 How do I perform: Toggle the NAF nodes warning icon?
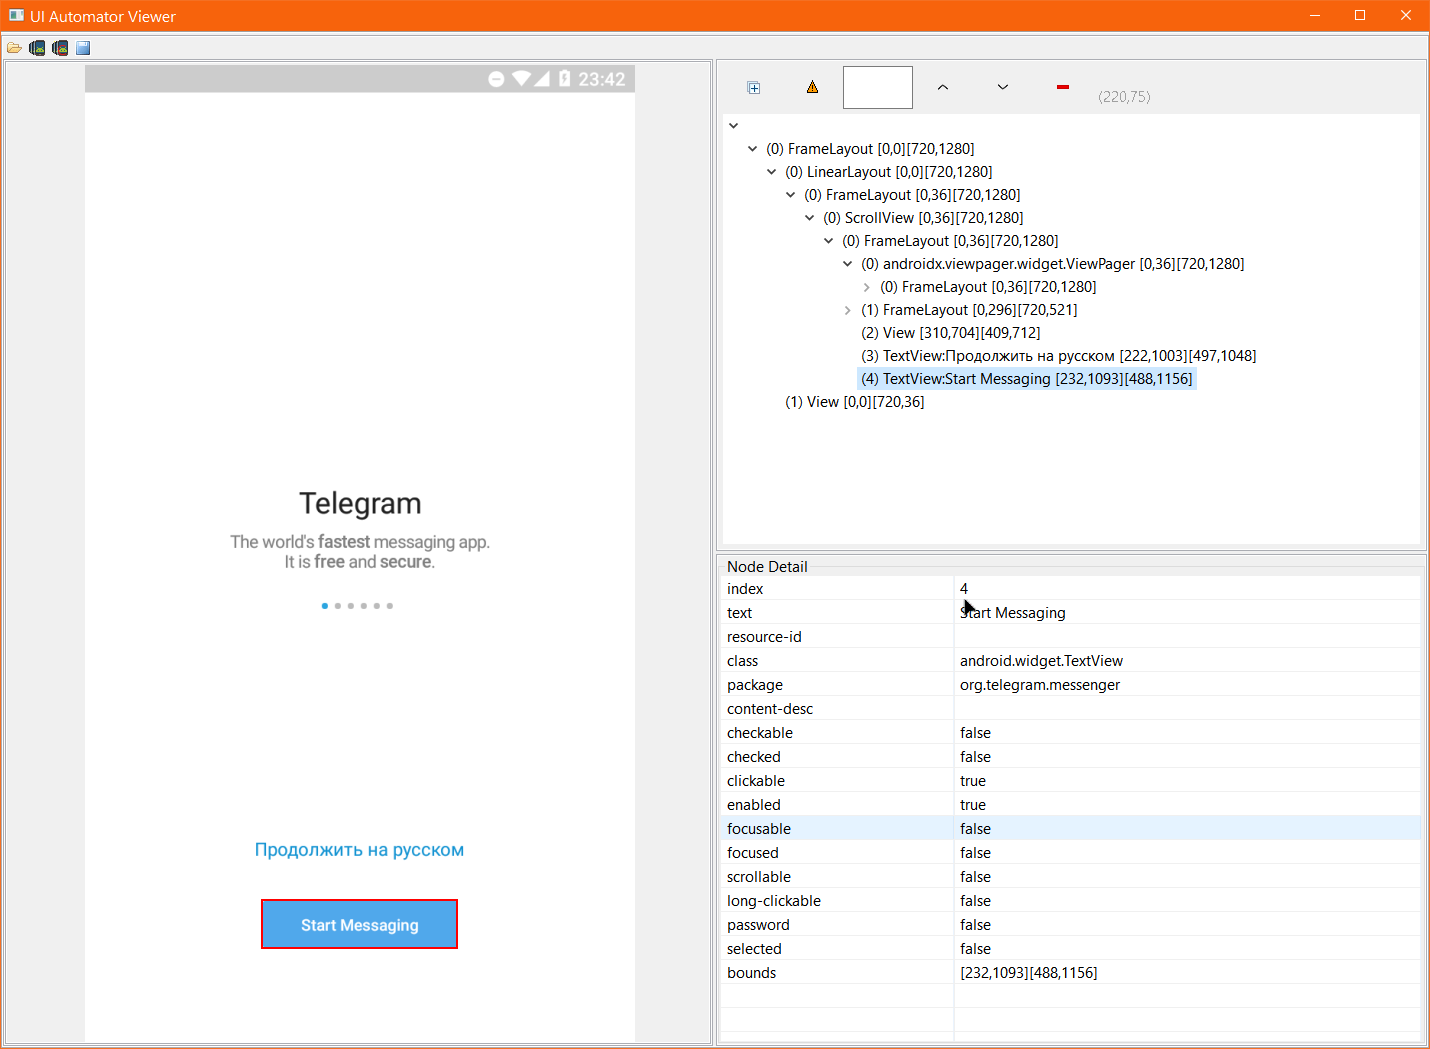812,88
